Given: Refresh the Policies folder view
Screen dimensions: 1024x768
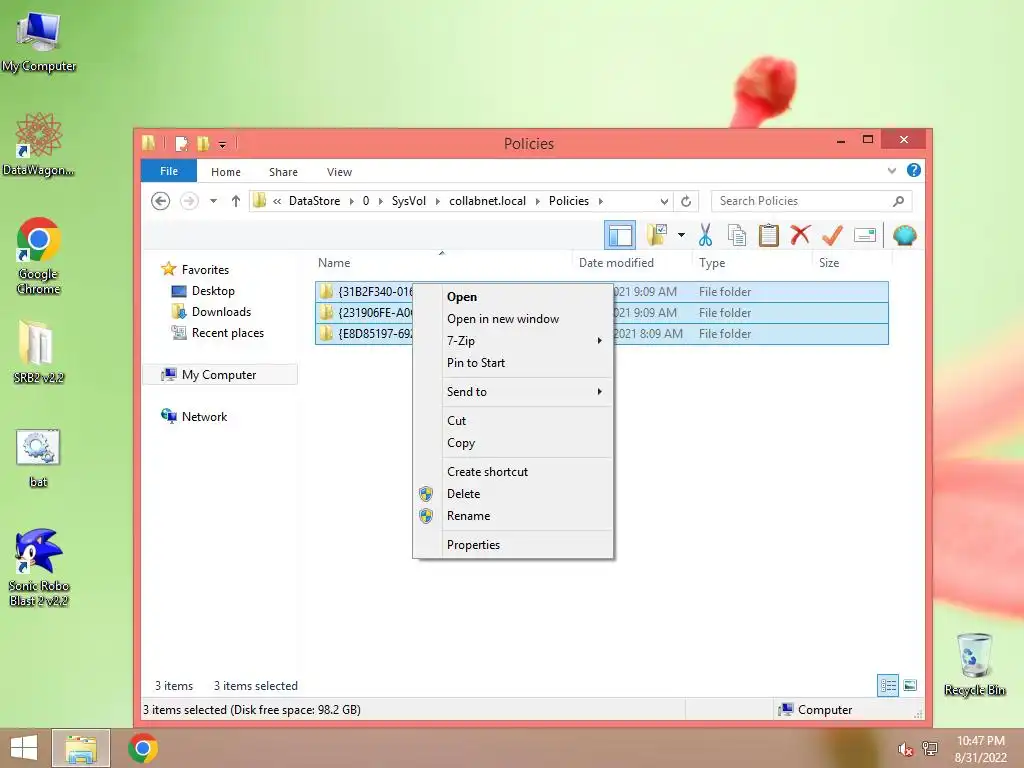Looking at the screenshot, I should click(x=686, y=201).
